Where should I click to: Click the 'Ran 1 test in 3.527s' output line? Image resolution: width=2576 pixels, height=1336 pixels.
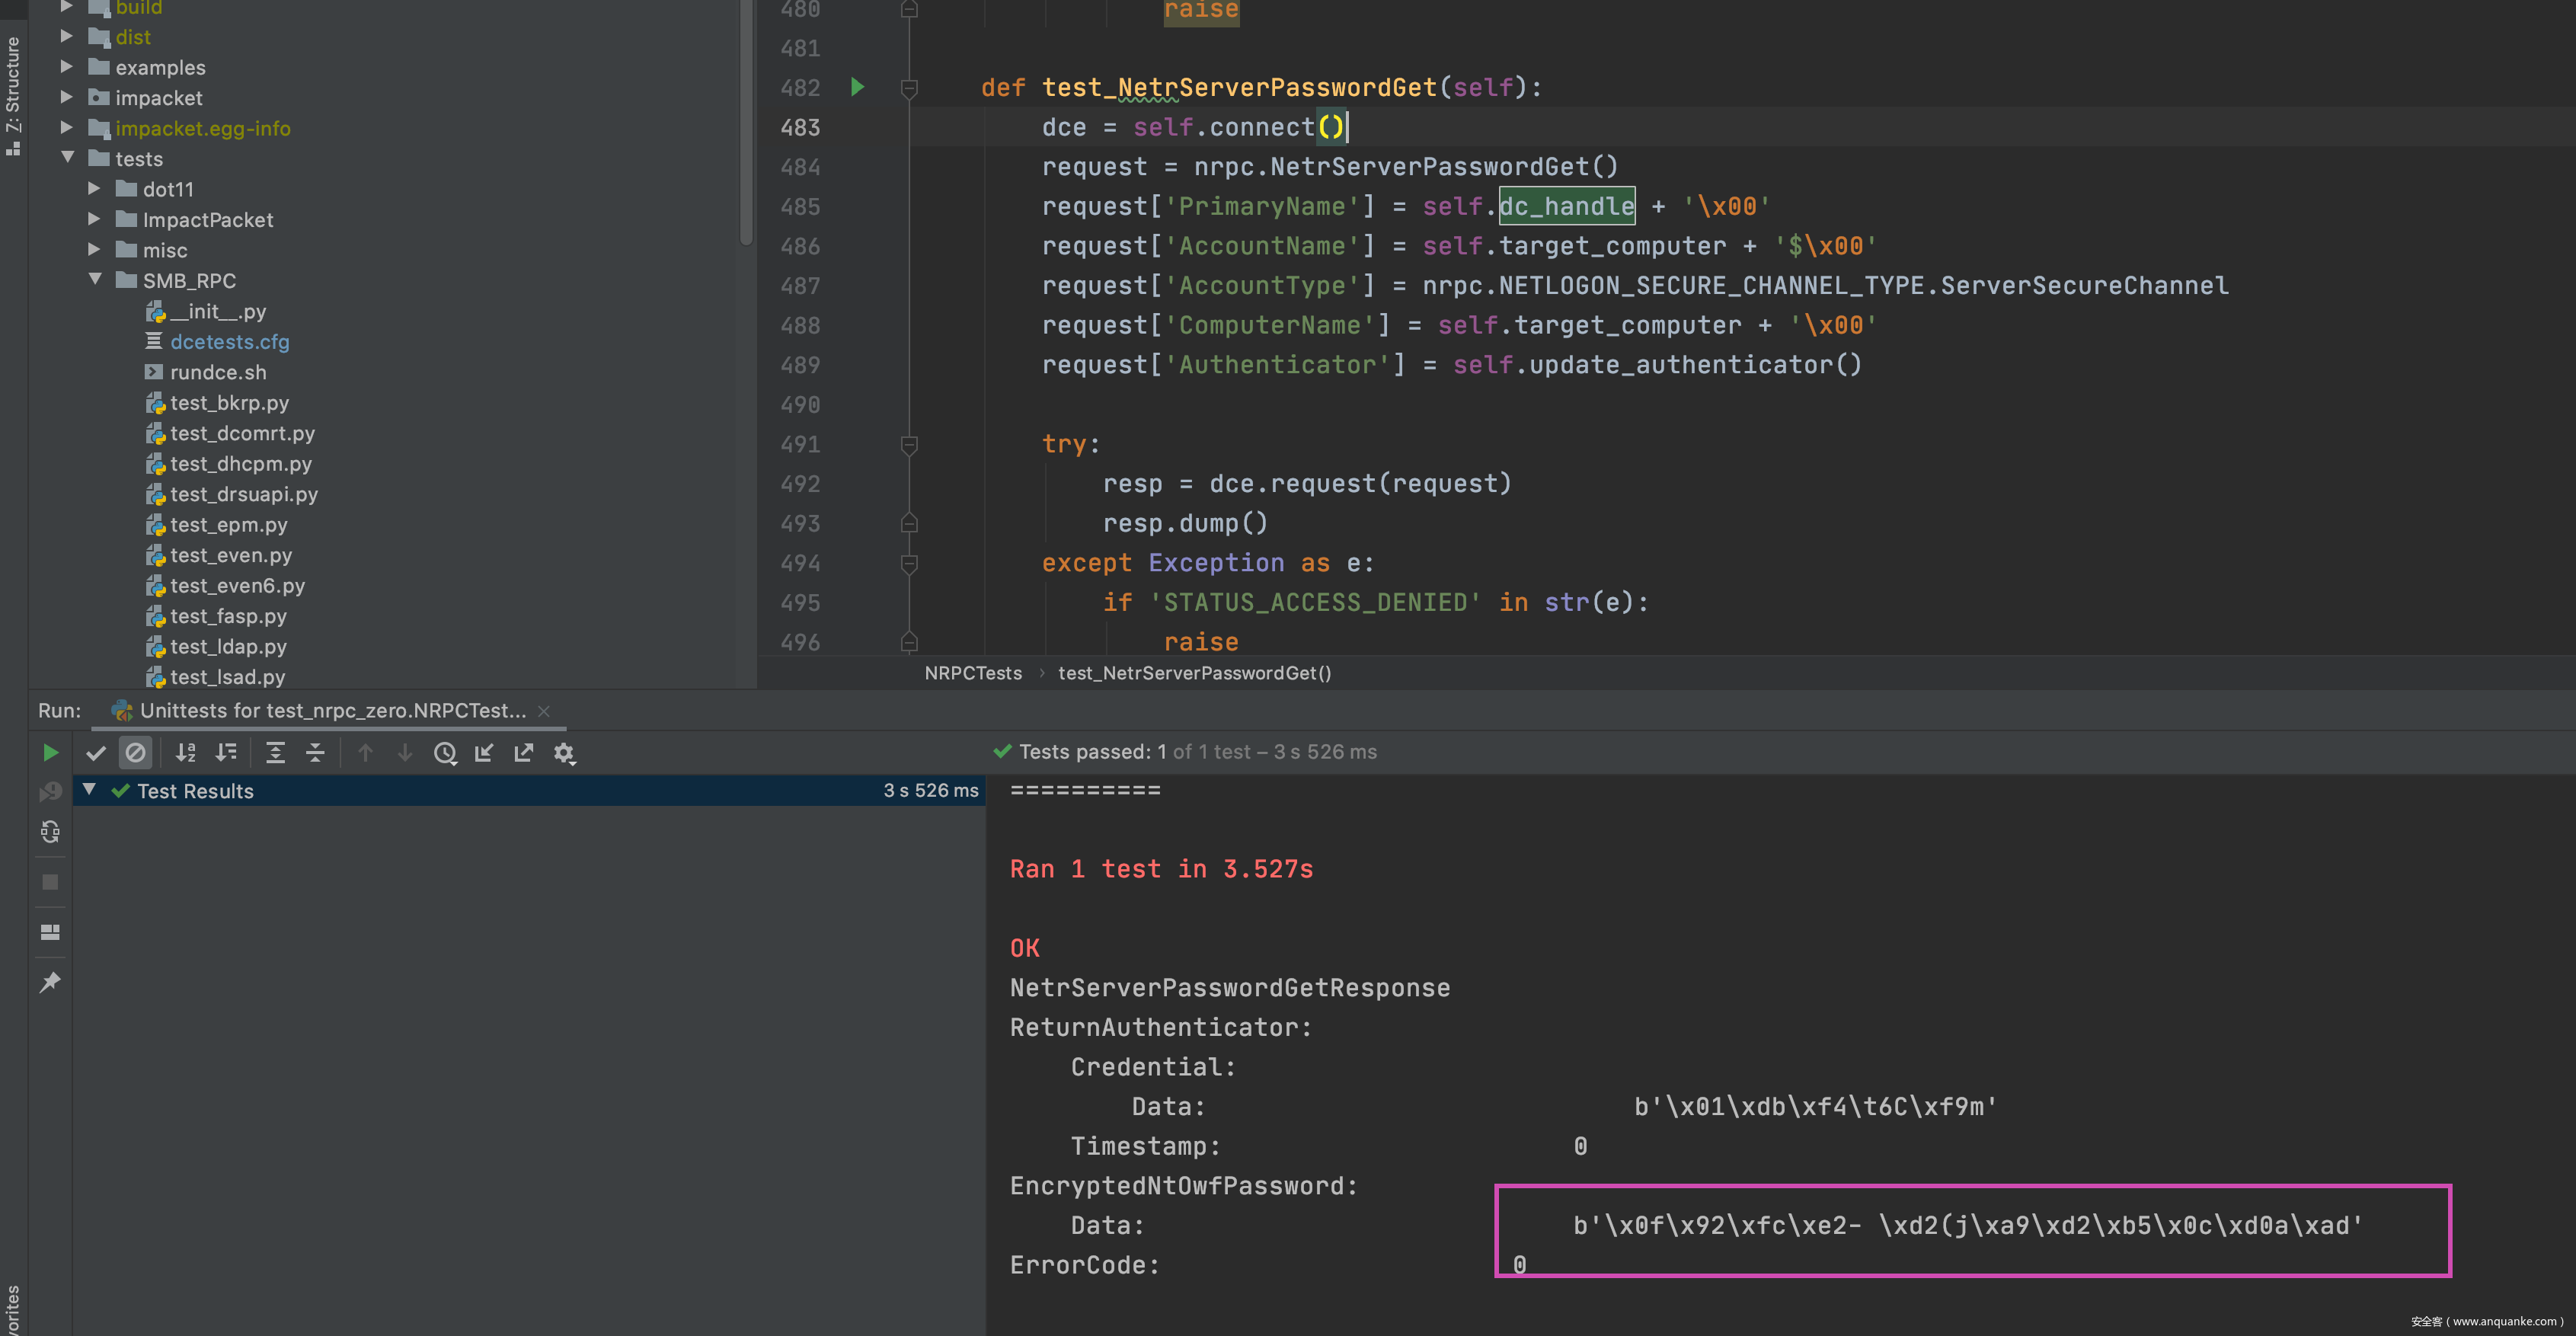[1161, 869]
